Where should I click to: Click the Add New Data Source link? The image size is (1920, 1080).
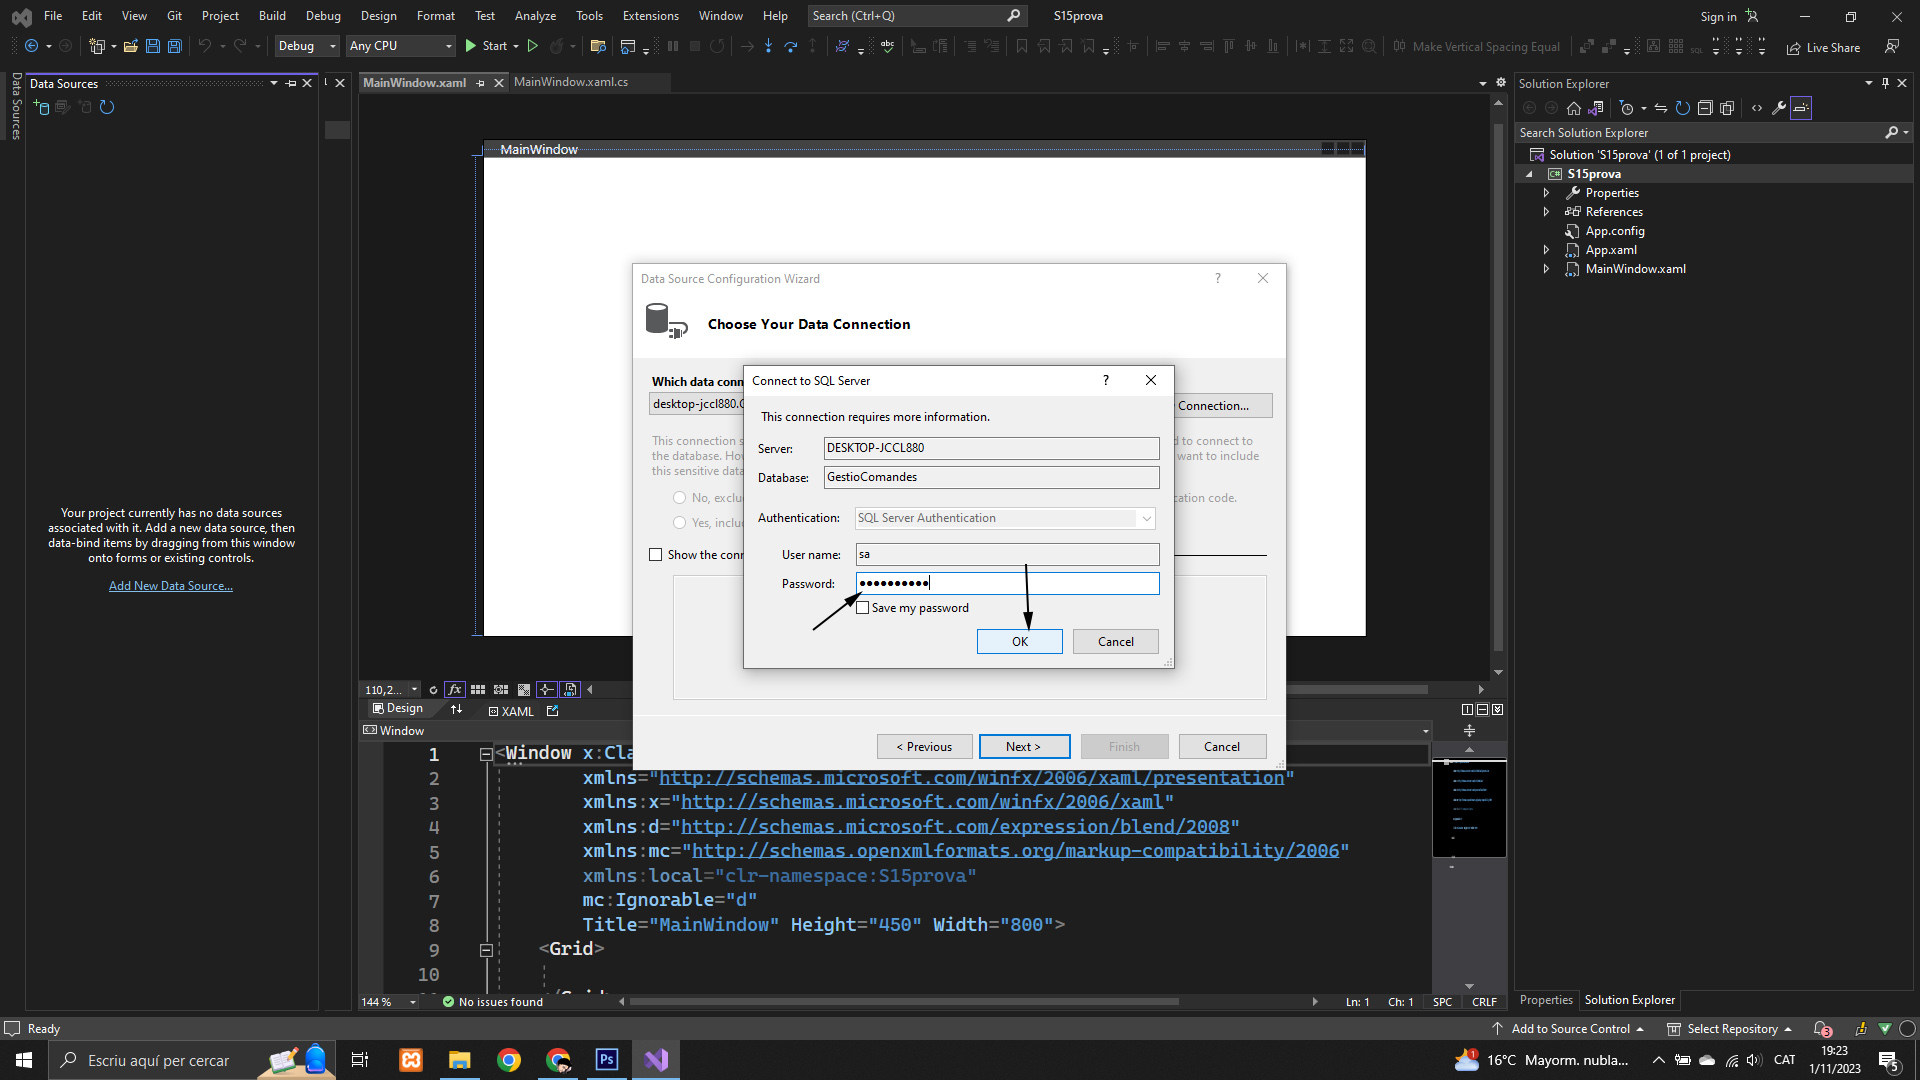pyautogui.click(x=171, y=586)
